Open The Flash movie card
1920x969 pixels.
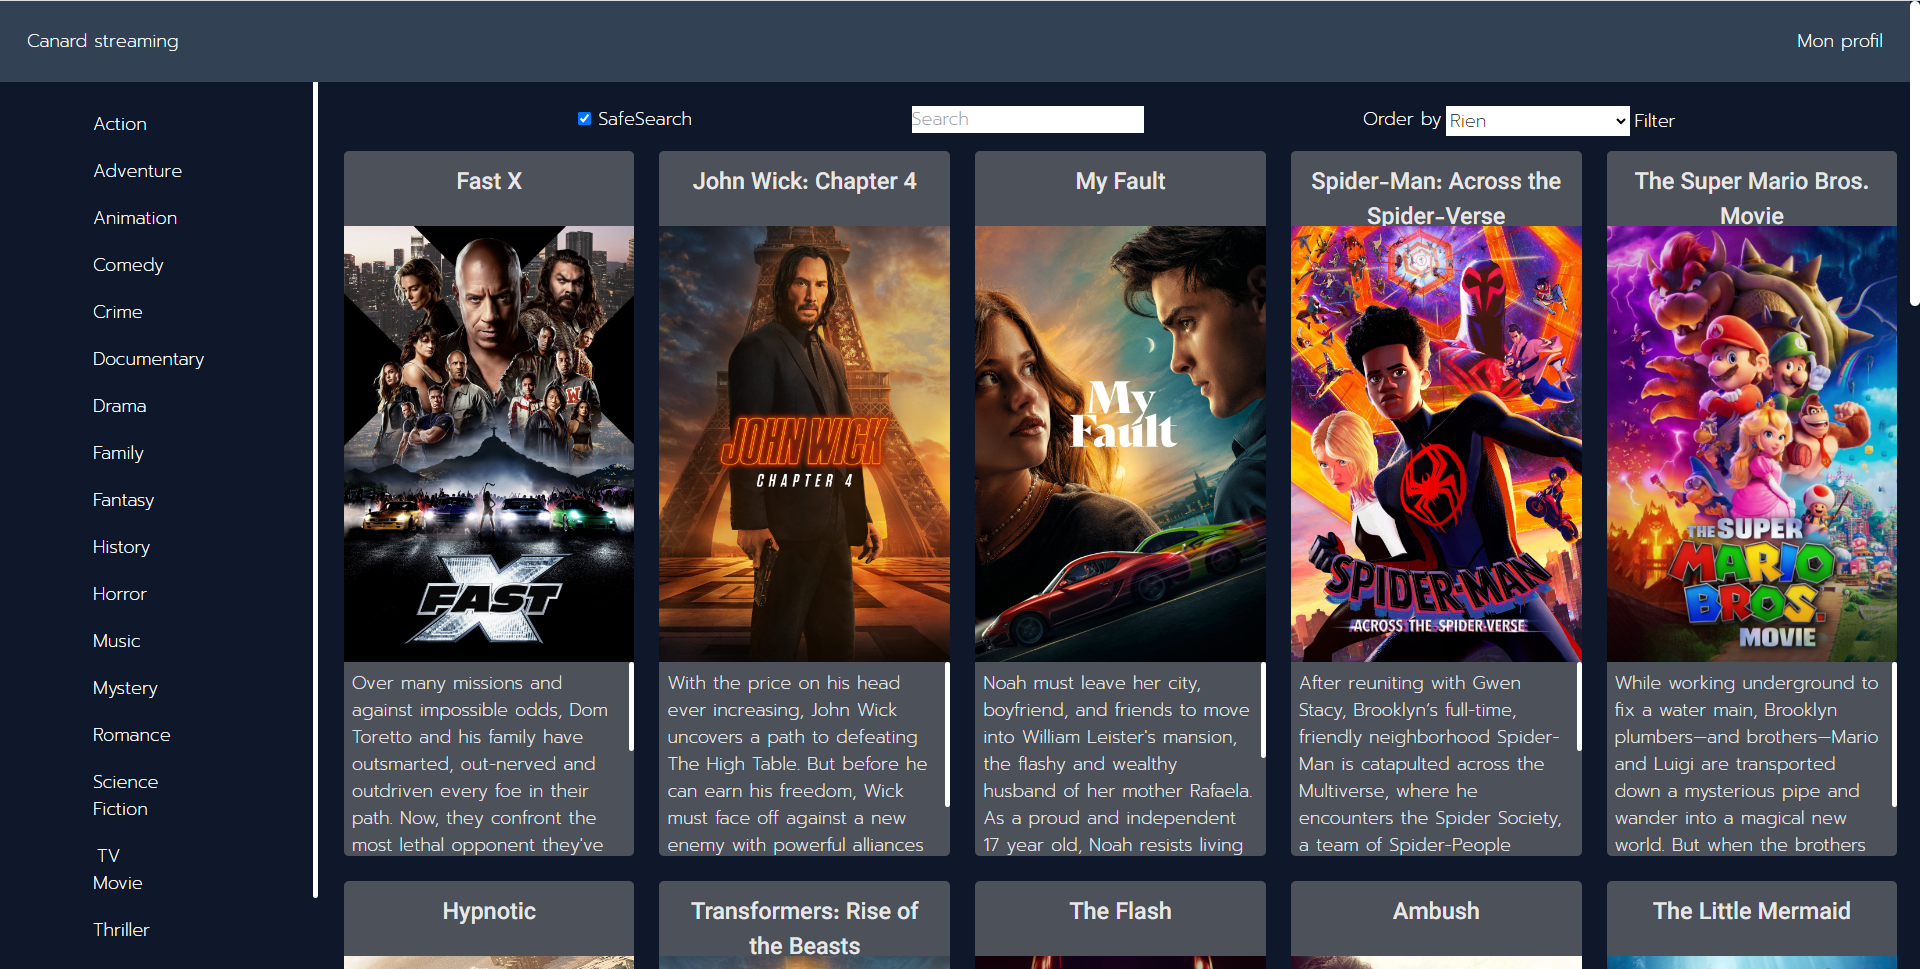[1119, 911]
